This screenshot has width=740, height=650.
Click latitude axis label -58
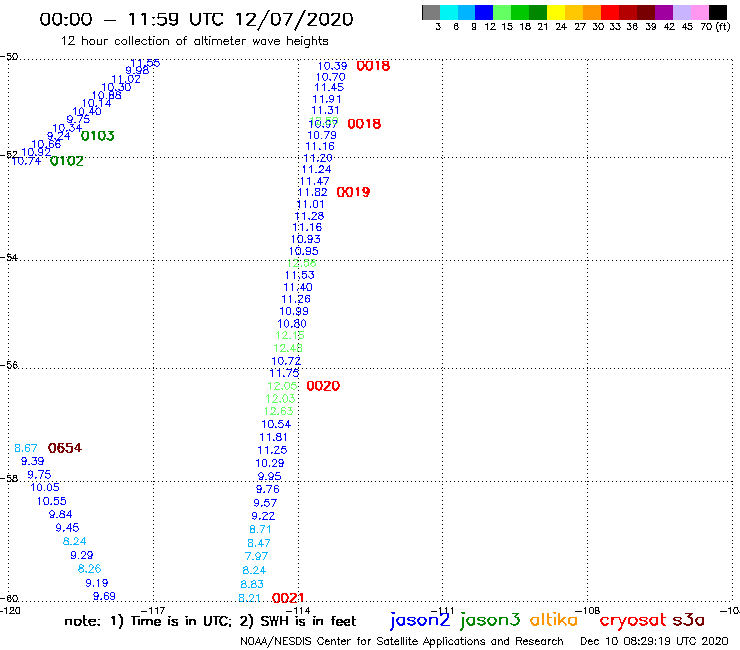9,478
